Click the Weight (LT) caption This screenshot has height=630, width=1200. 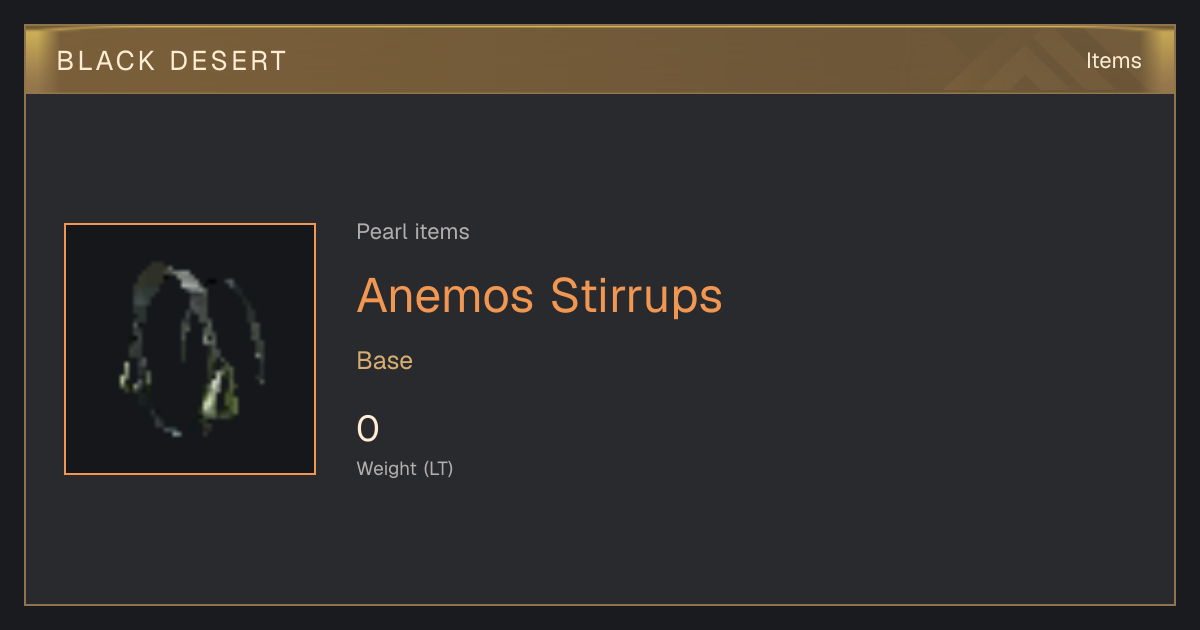[x=405, y=468]
